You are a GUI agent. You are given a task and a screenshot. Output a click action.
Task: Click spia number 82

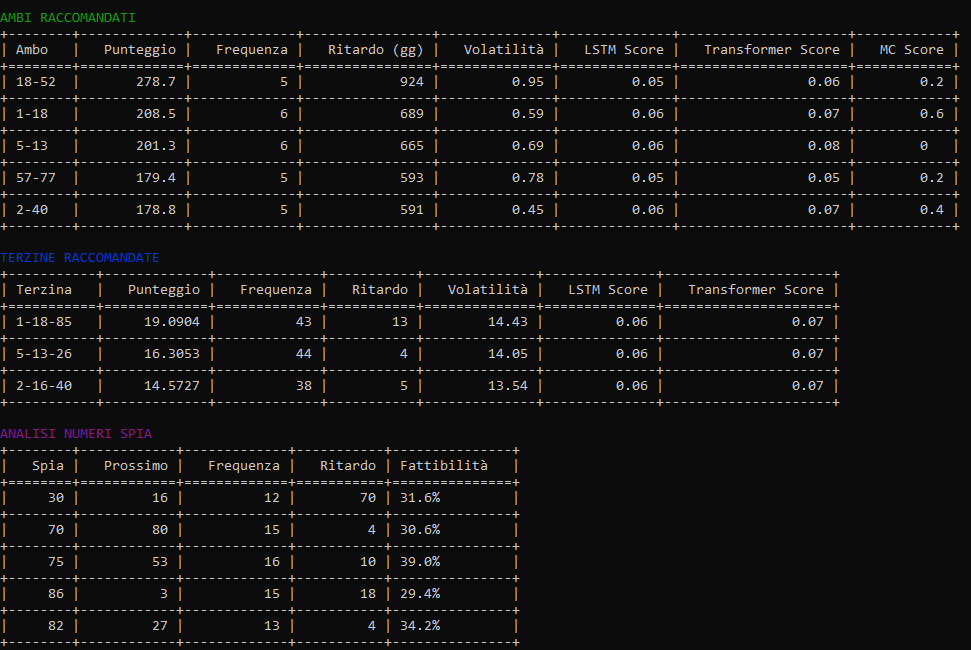(56, 626)
